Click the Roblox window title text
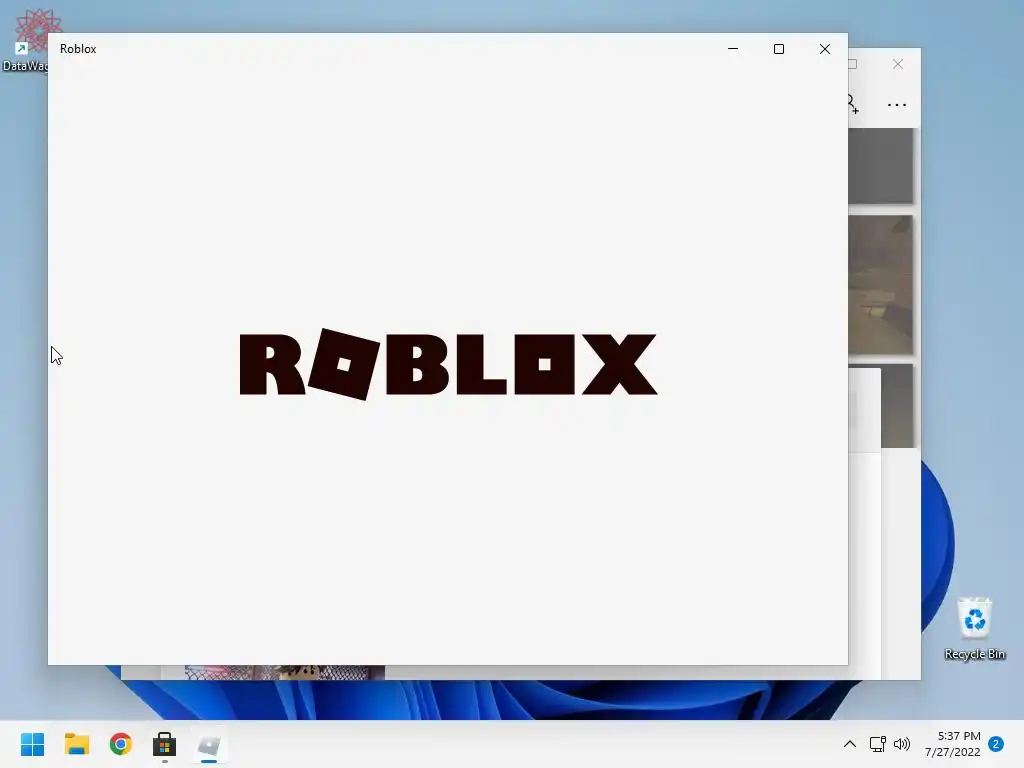Screen dimensions: 1024x768 78,49
